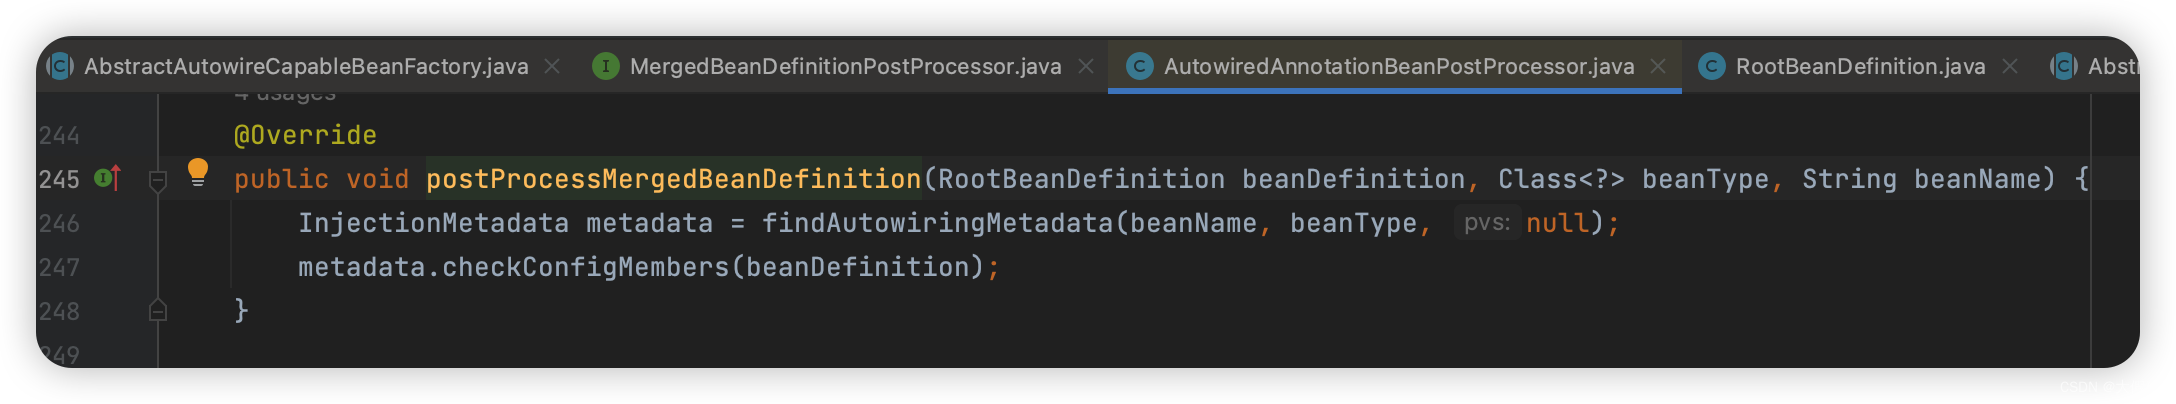The image size is (2176, 404).
Task: Close AbstractAutowireCapableBeanFactory.java tab
Action: coord(551,66)
